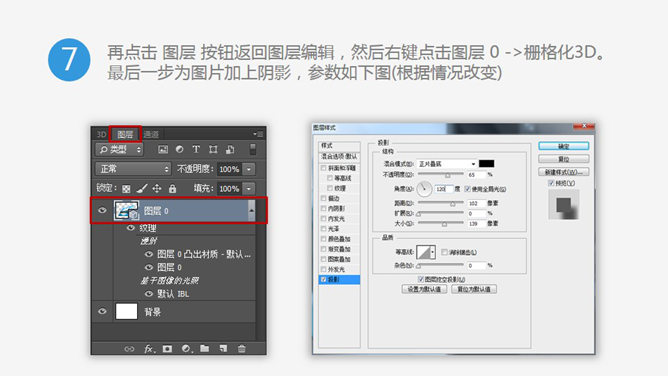
Task: Uncheck the 投影 drop shadow checkbox
Action: 324,279
